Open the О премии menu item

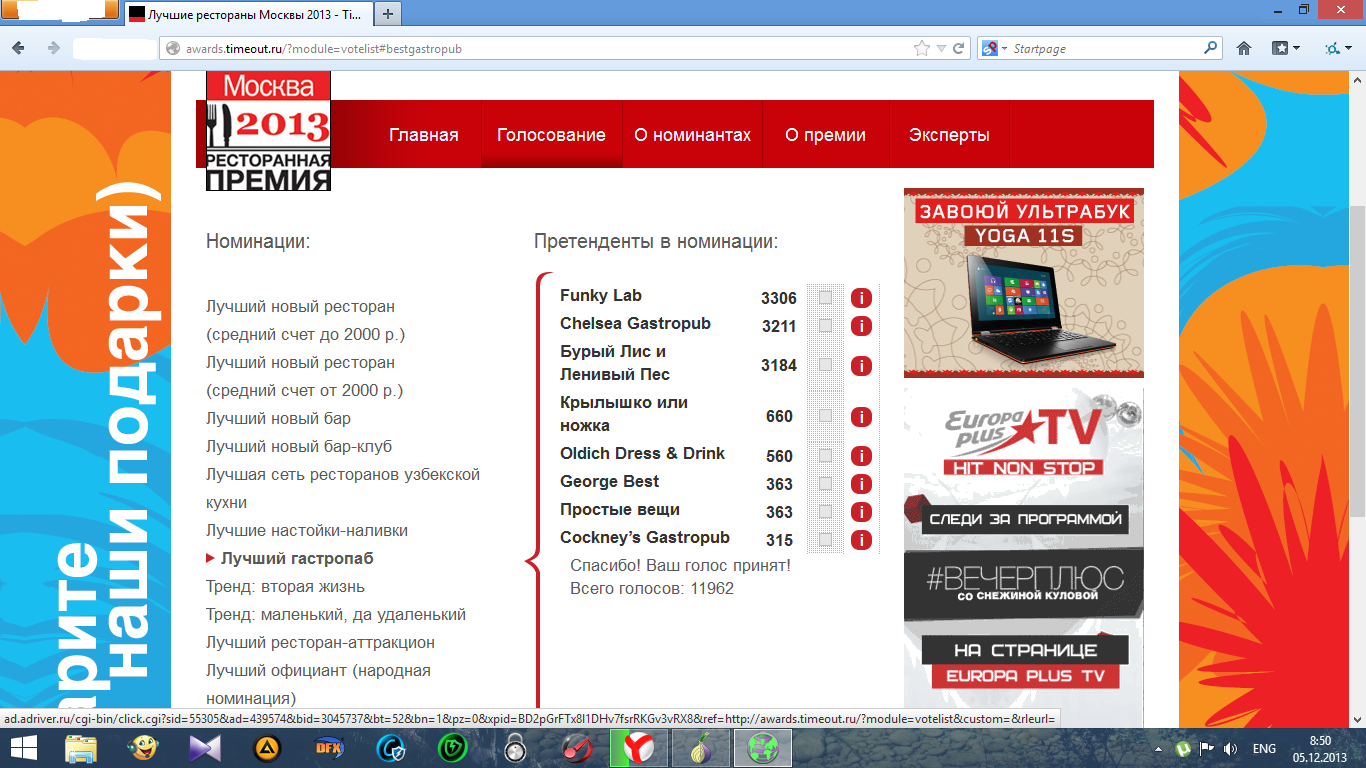(x=825, y=135)
